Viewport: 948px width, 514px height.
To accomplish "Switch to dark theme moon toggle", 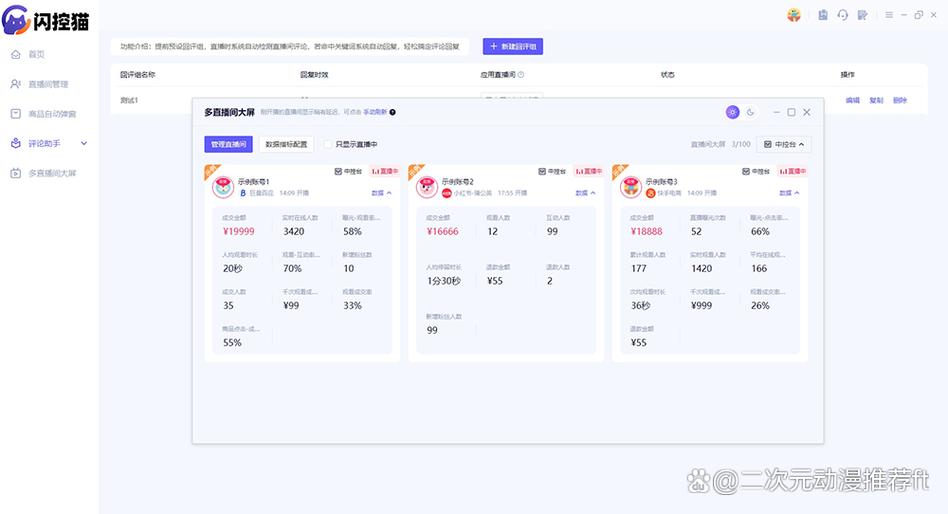I will 751,112.
